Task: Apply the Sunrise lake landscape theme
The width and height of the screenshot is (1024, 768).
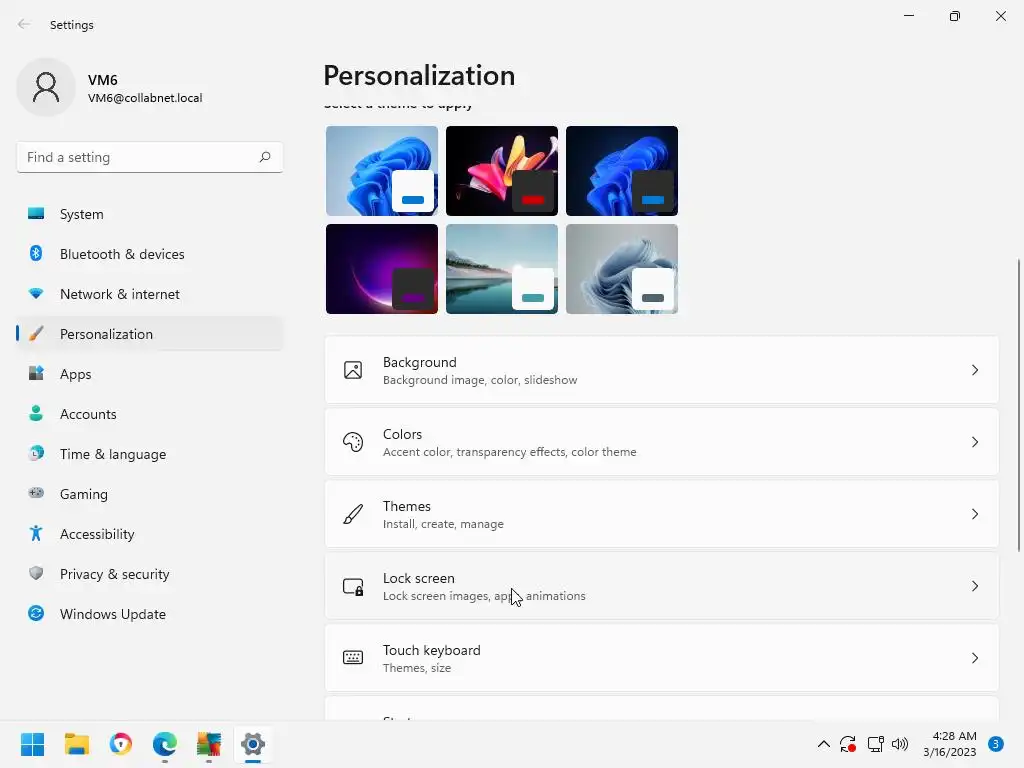Action: [502, 268]
